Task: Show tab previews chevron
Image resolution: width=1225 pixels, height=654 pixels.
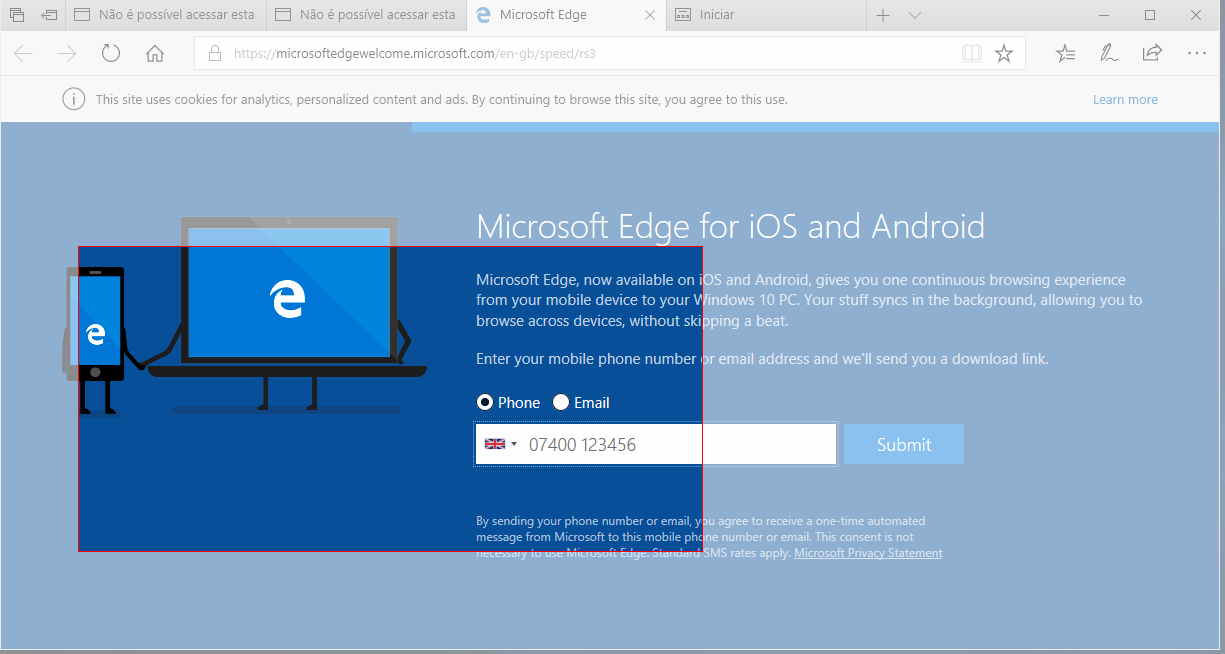Action: pos(914,15)
